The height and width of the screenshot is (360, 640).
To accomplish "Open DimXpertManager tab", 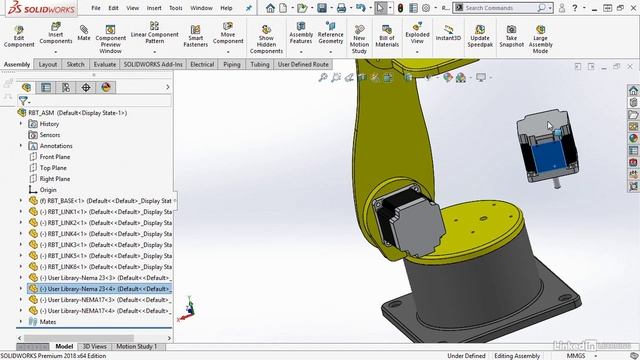I will [x=86, y=87].
